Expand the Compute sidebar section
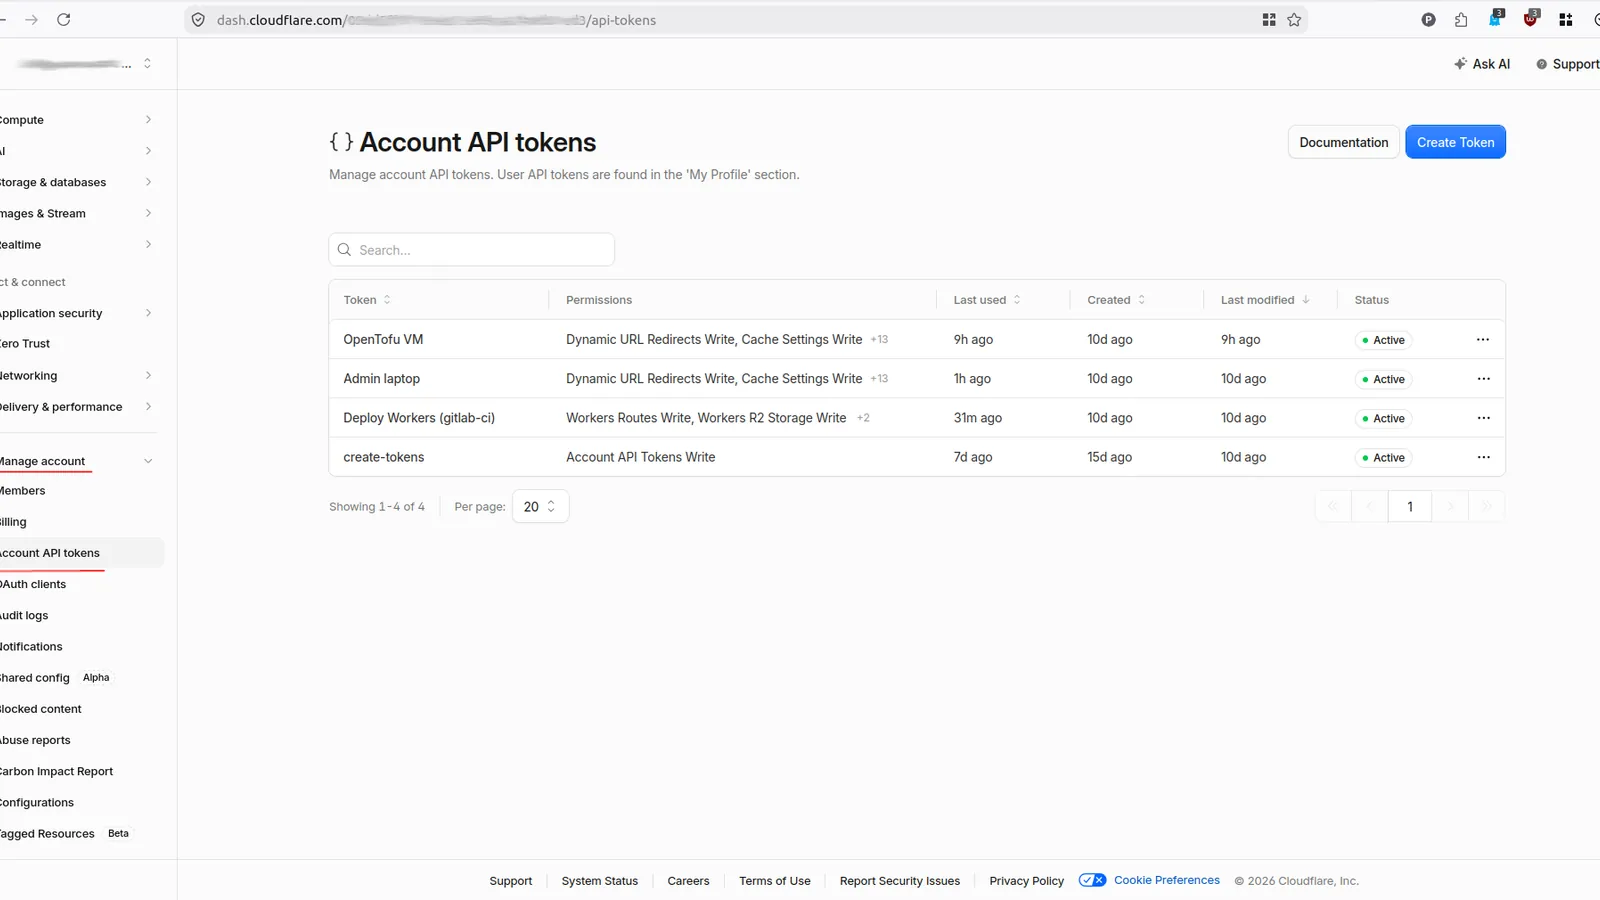Image resolution: width=1600 pixels, height=900 pixels. tap(148, 120)
